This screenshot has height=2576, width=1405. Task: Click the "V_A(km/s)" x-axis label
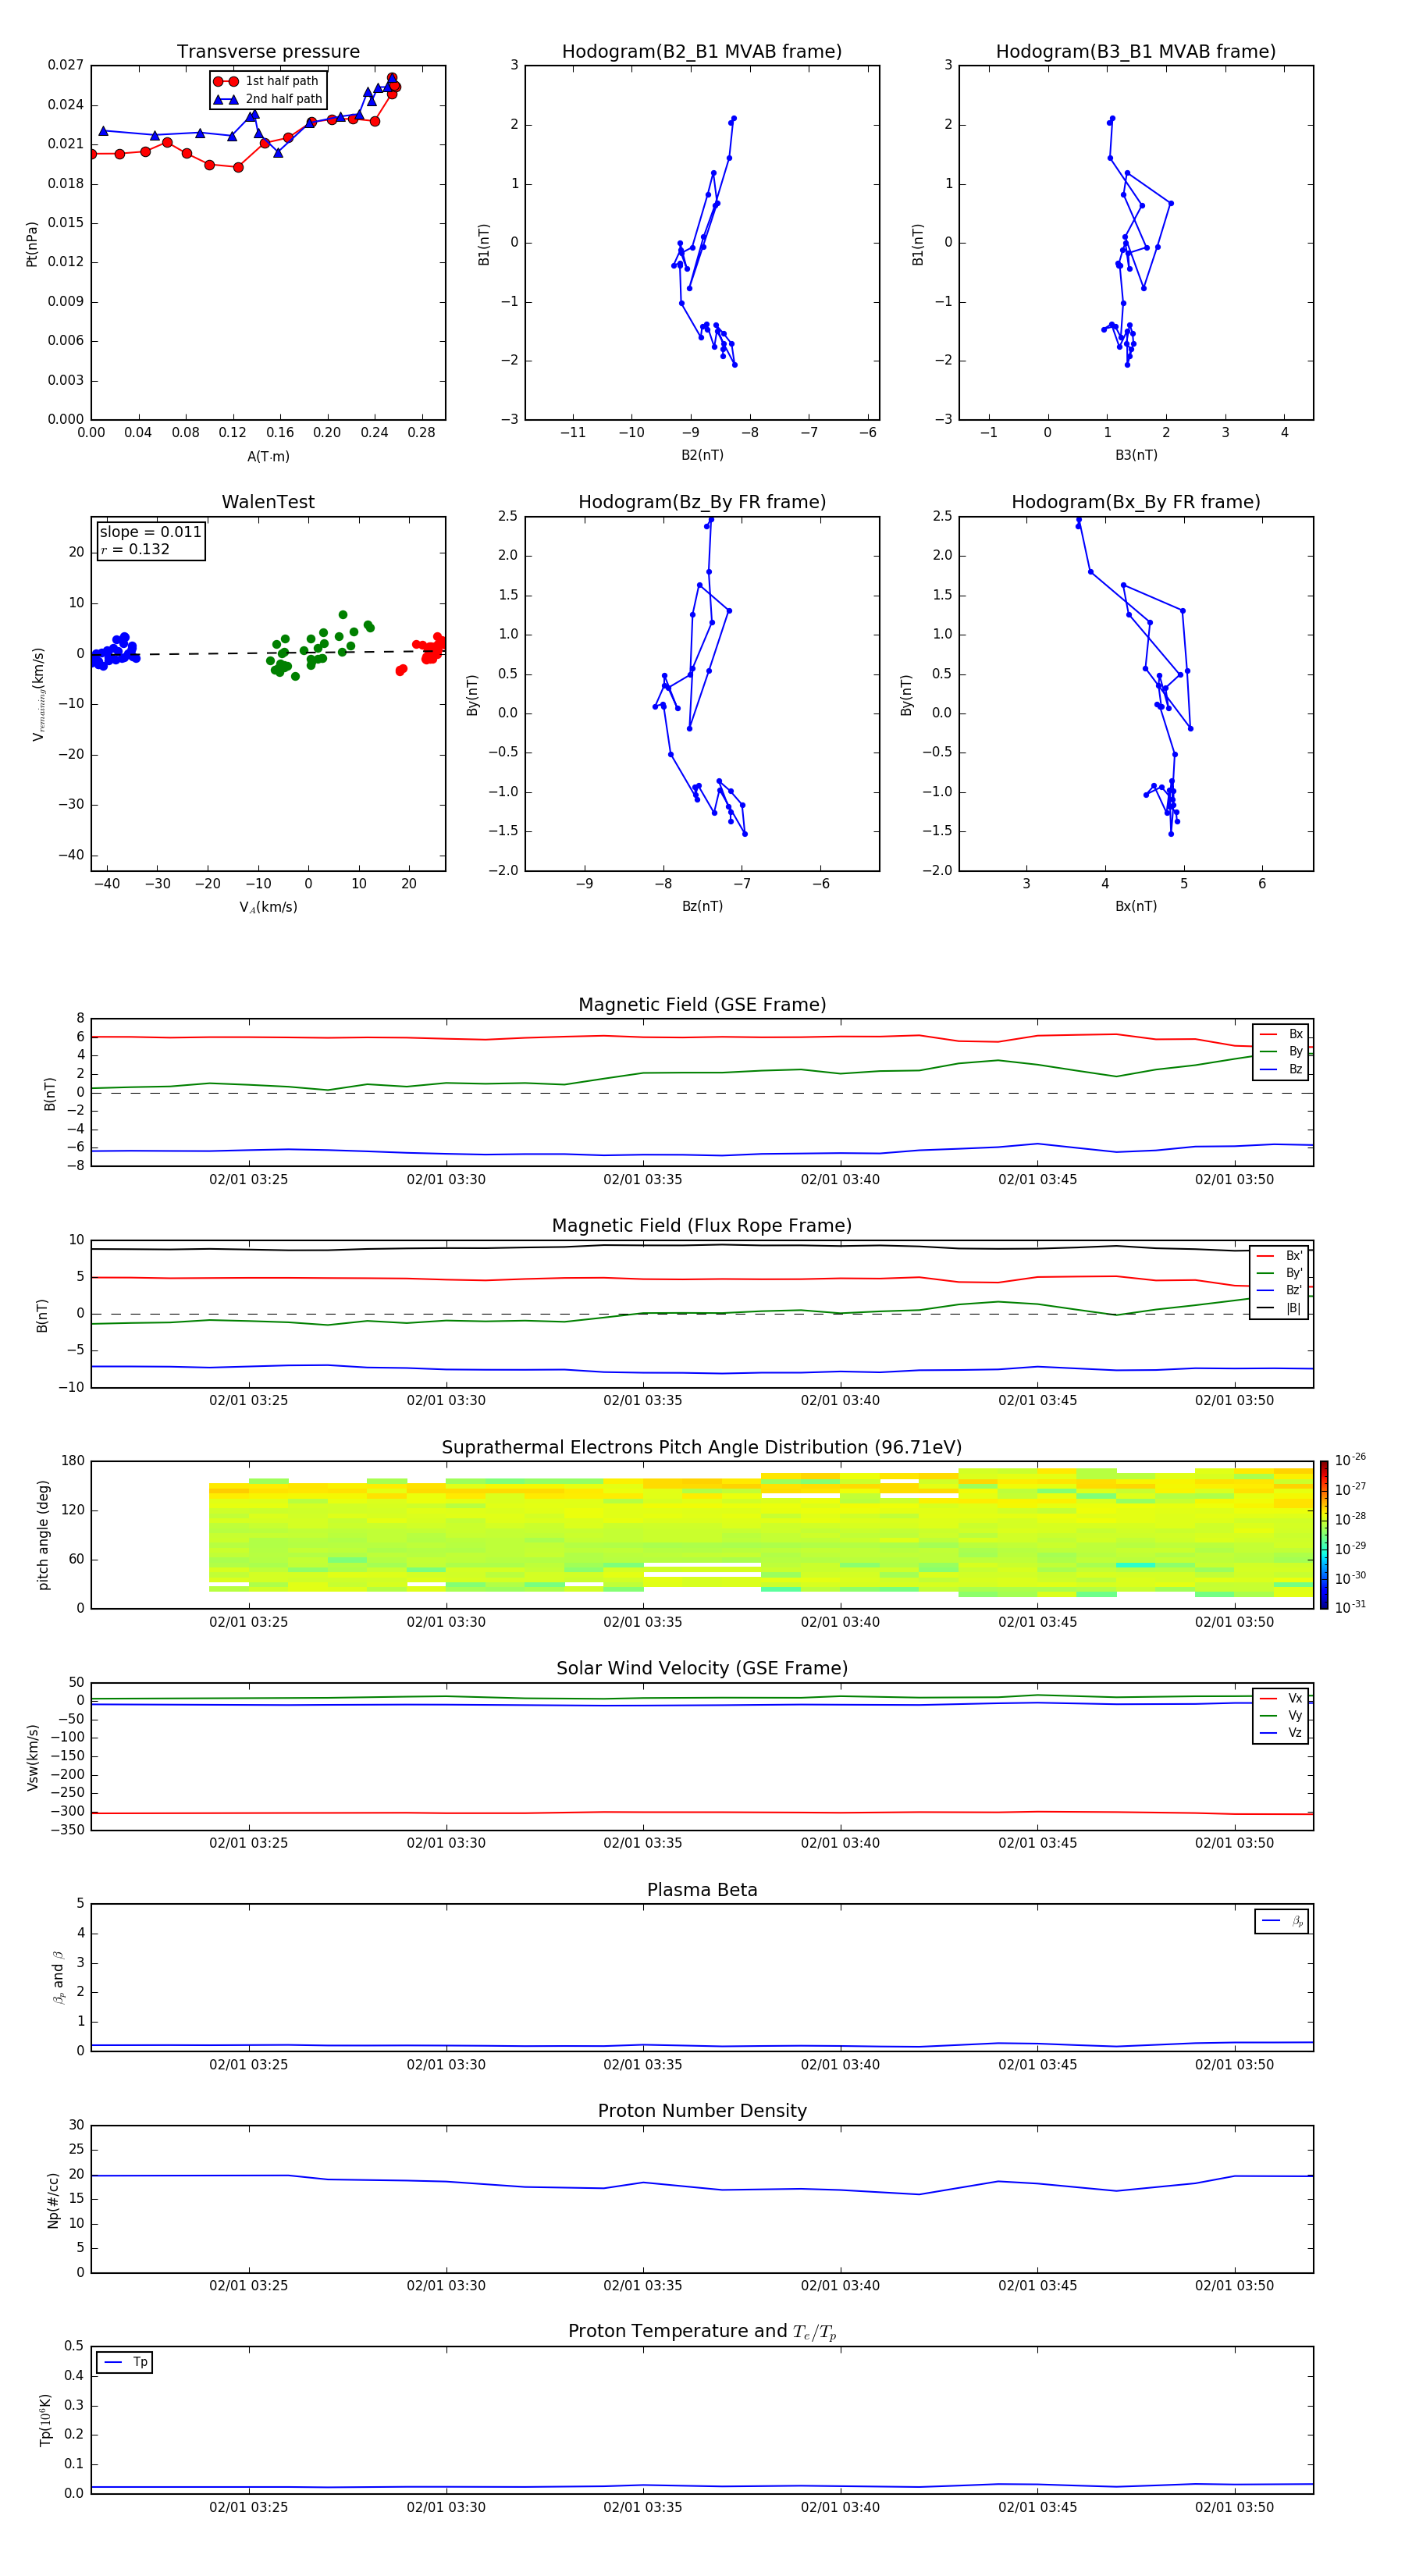click(x=268, y=907)
